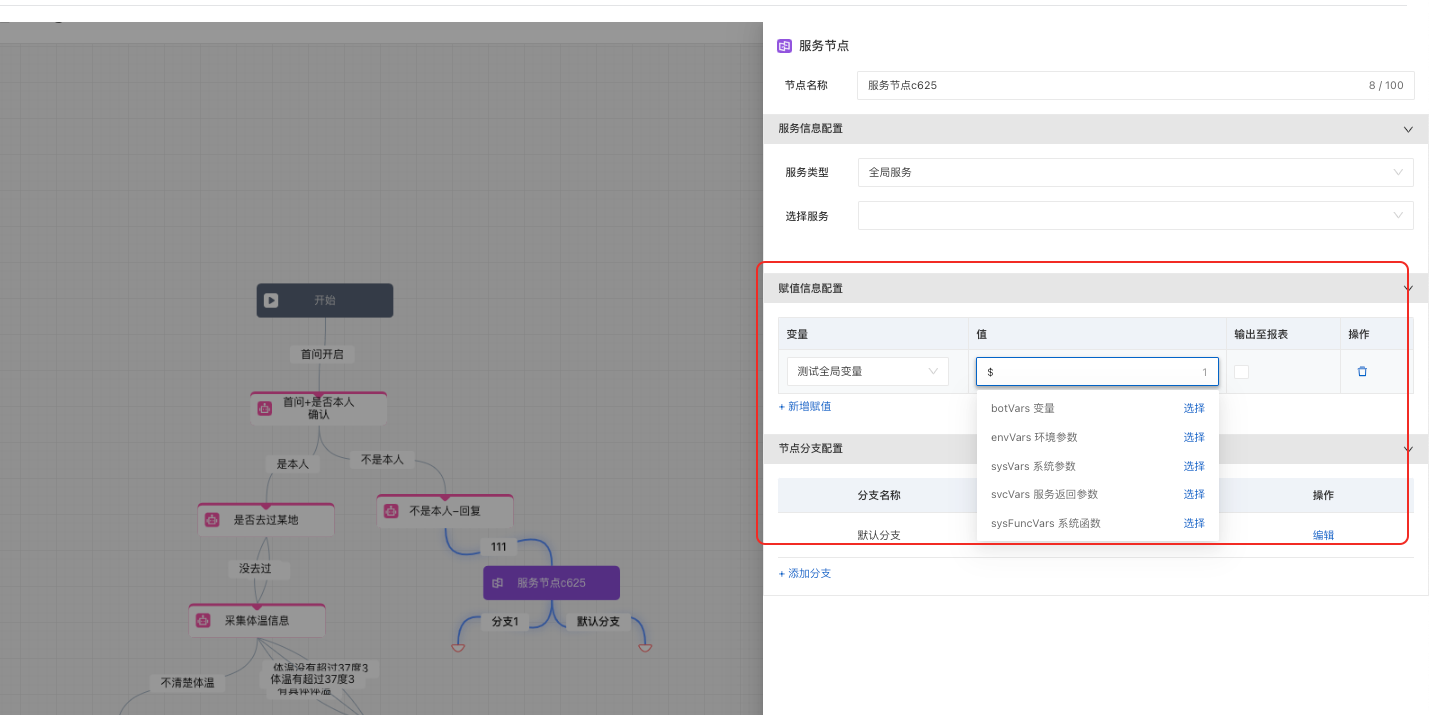
Task: Select the 首问+是否本人确认 node
Action: [318, 408]
